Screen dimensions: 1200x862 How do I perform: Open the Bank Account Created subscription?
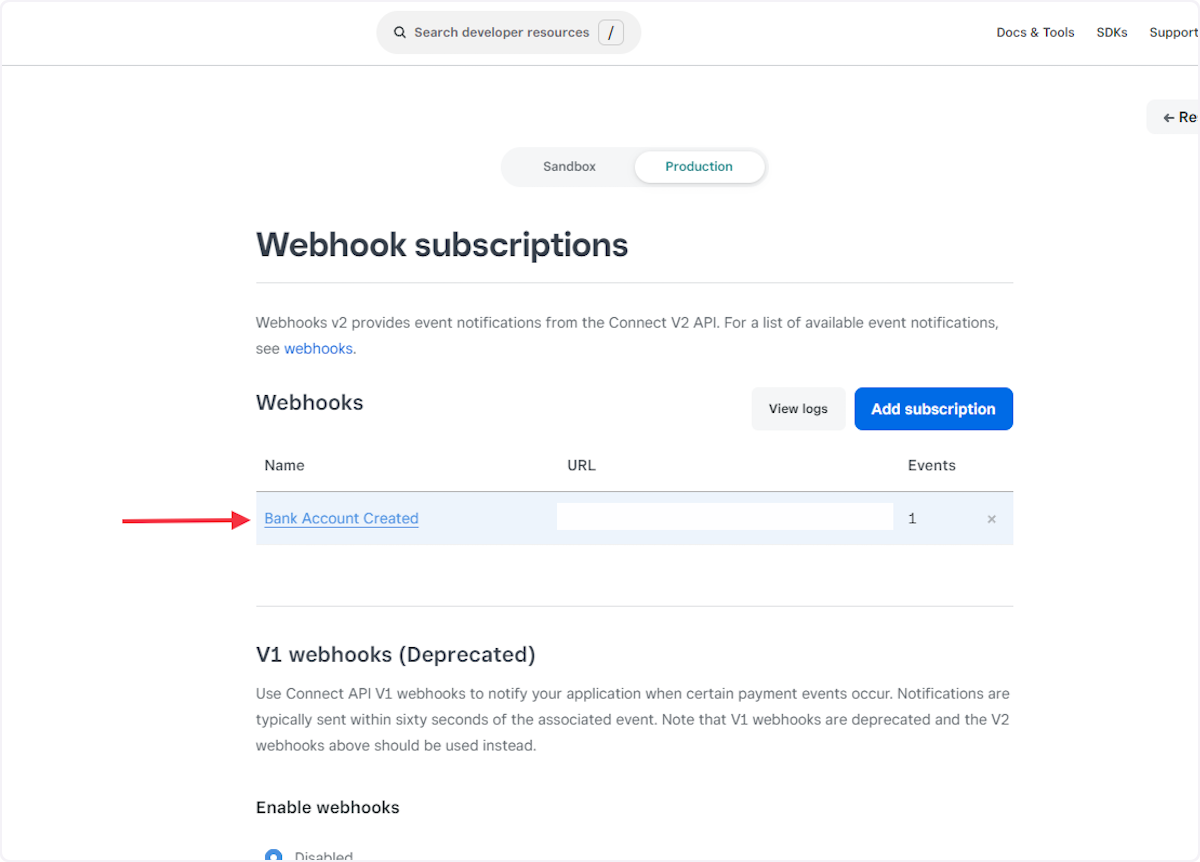tap(341, 518)
